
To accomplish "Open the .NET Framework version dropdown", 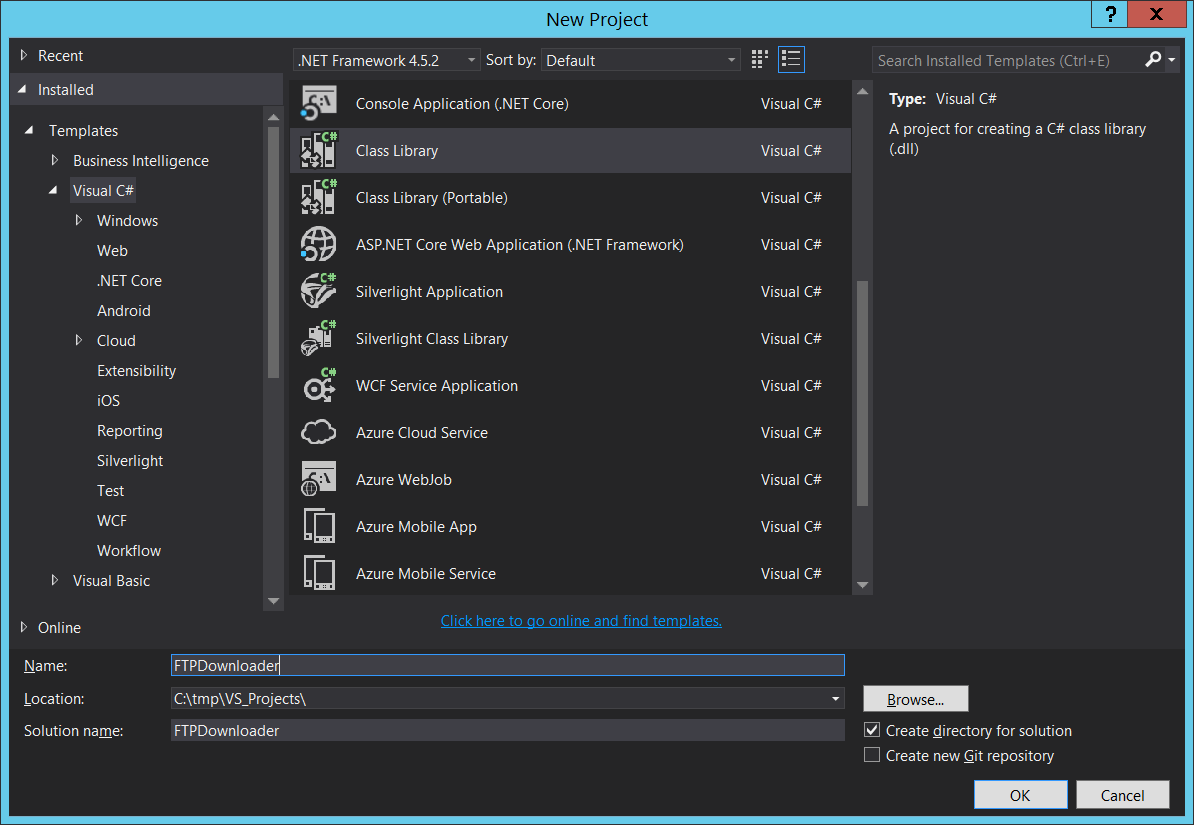I will [387, 60].
